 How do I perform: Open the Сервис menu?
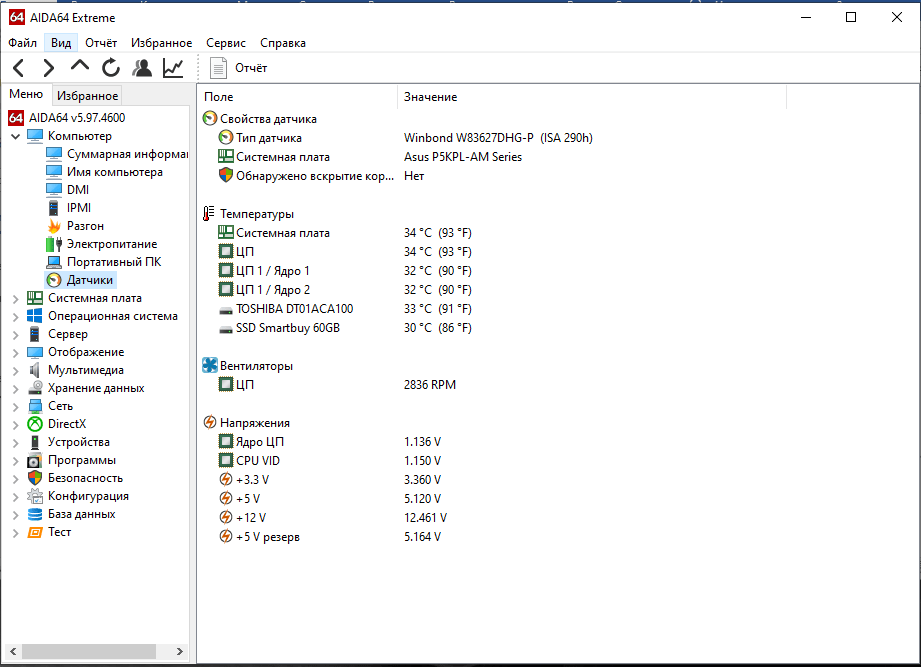point(226,43)
